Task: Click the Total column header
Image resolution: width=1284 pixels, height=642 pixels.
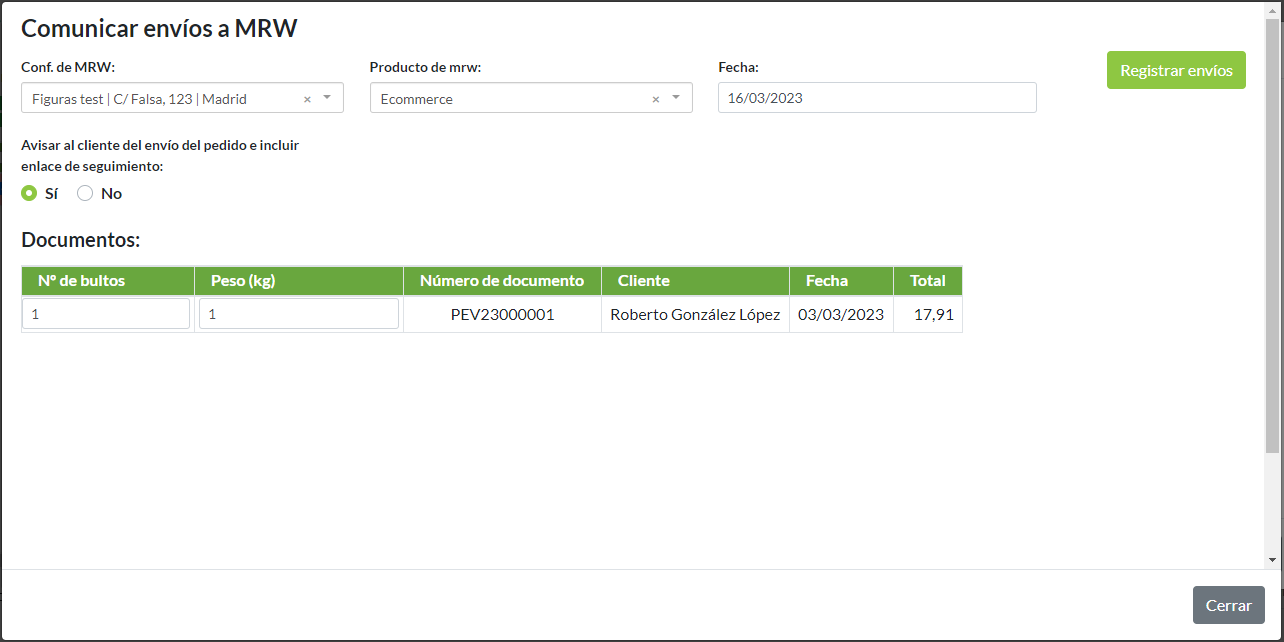Action: [927, 281]
